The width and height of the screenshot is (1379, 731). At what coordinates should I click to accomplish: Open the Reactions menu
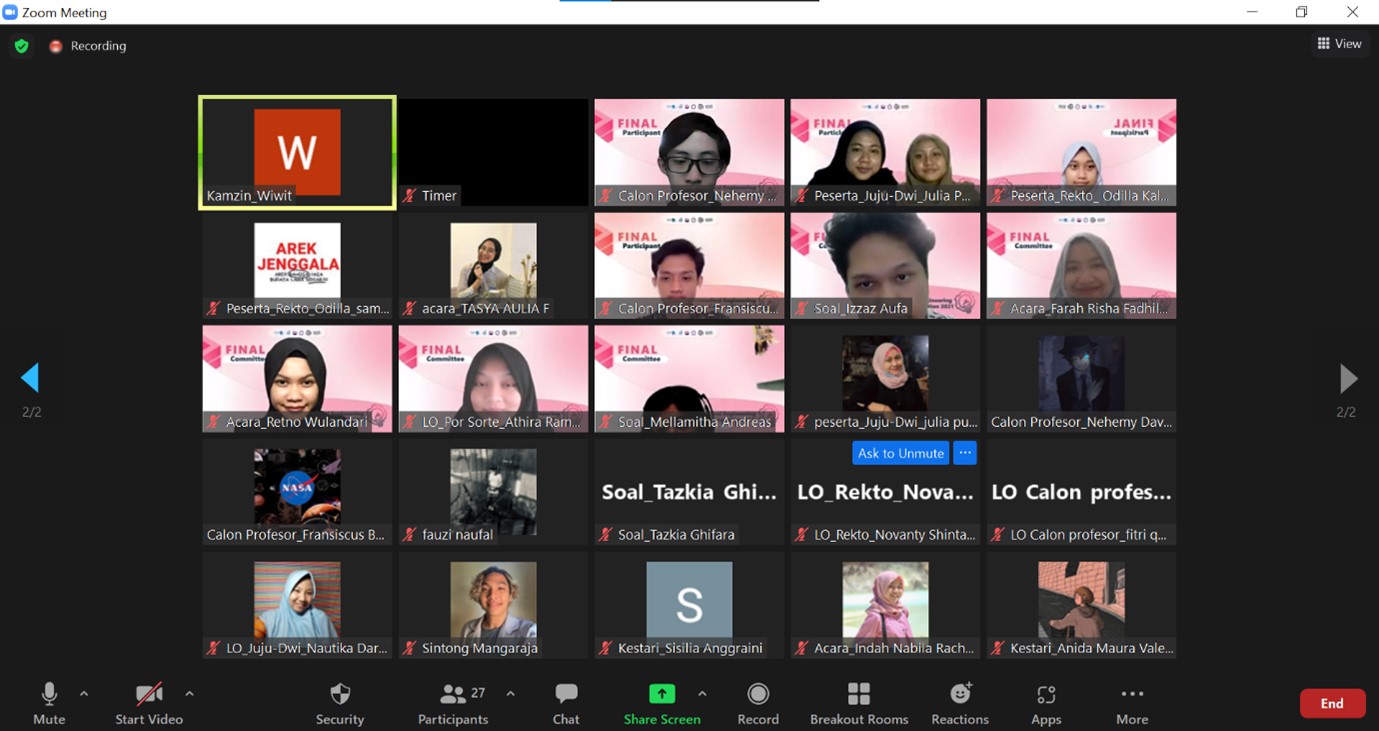coord(960,695)
